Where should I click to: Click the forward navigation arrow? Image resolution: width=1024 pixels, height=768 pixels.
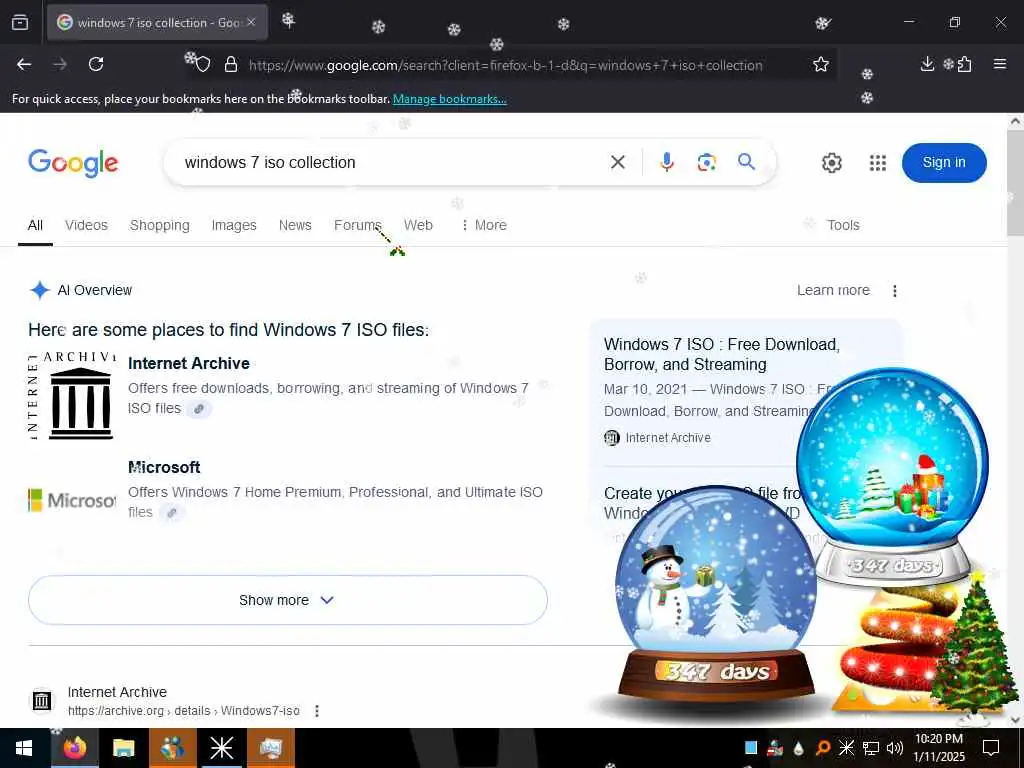click(x=60, y=64)
